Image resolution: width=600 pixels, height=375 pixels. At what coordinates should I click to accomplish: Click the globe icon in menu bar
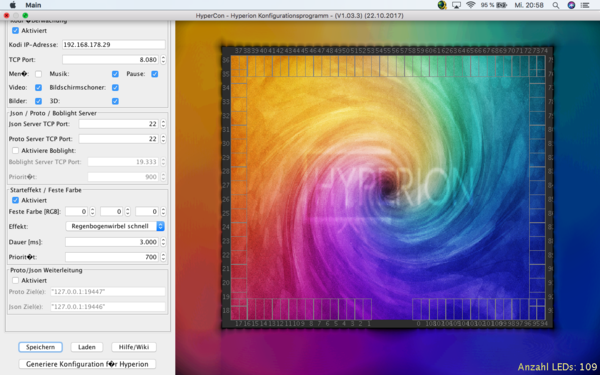pyautogui.click(x=442, y=5)
